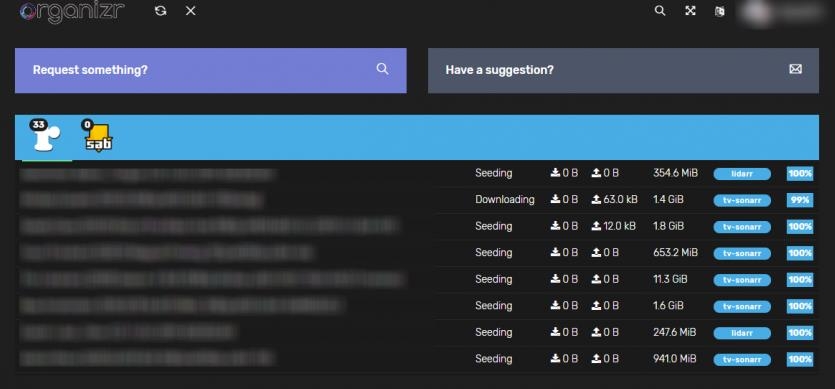The width and height of the screenshot is (835, 389).
Task: Reload the page with refresh icon
Action: coord(160,11)
